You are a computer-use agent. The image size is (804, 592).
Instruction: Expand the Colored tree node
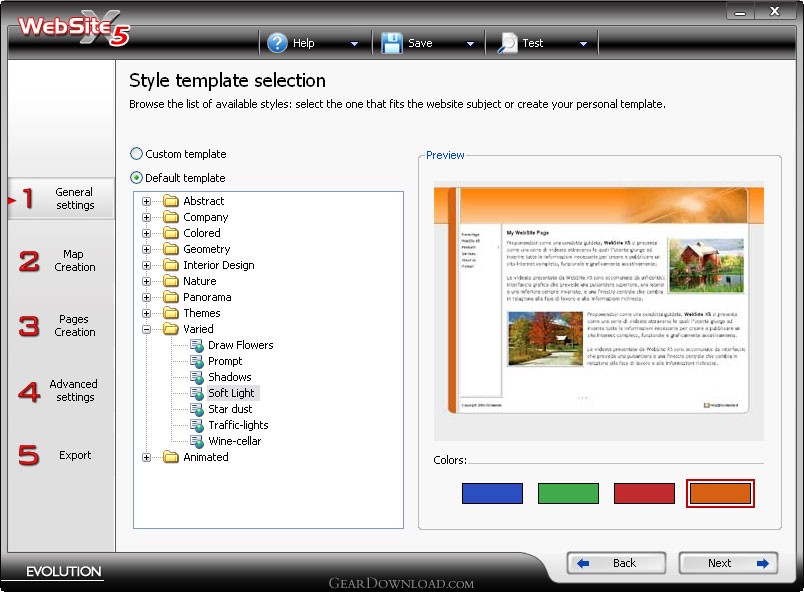click(x=146, y=233)
